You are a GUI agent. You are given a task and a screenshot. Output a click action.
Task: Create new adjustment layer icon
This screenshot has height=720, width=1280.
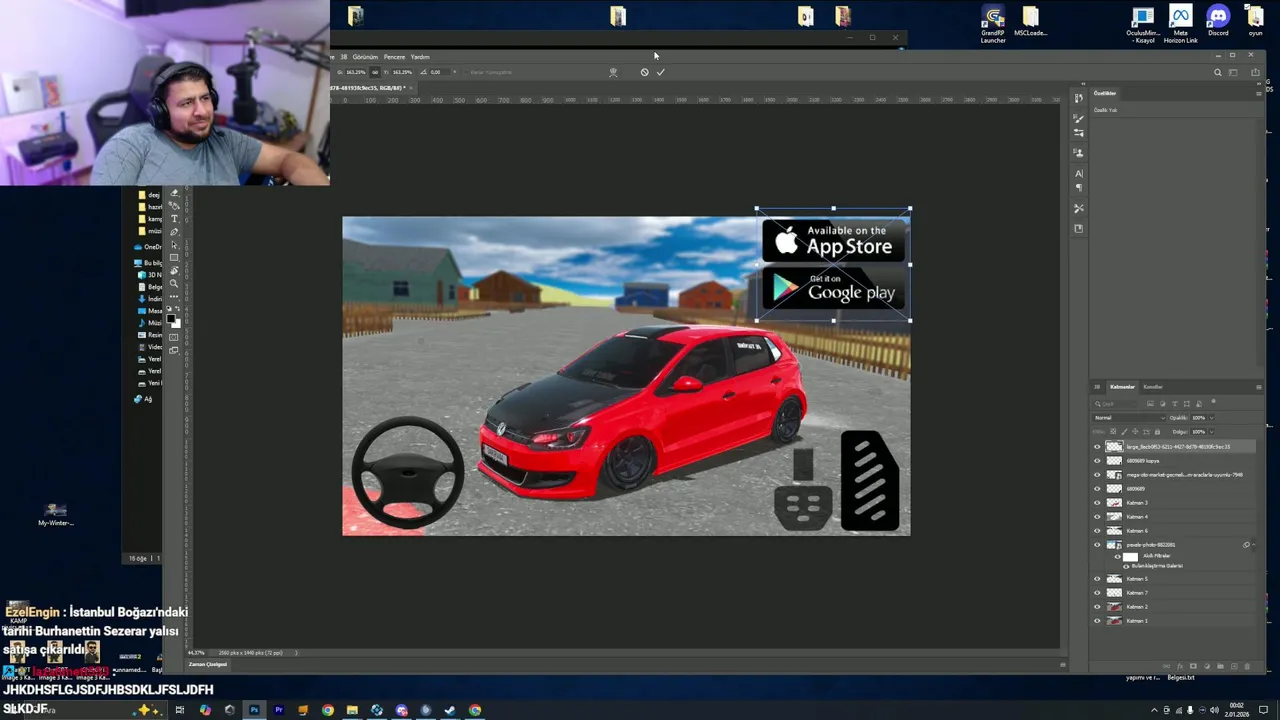point(1207,666)
